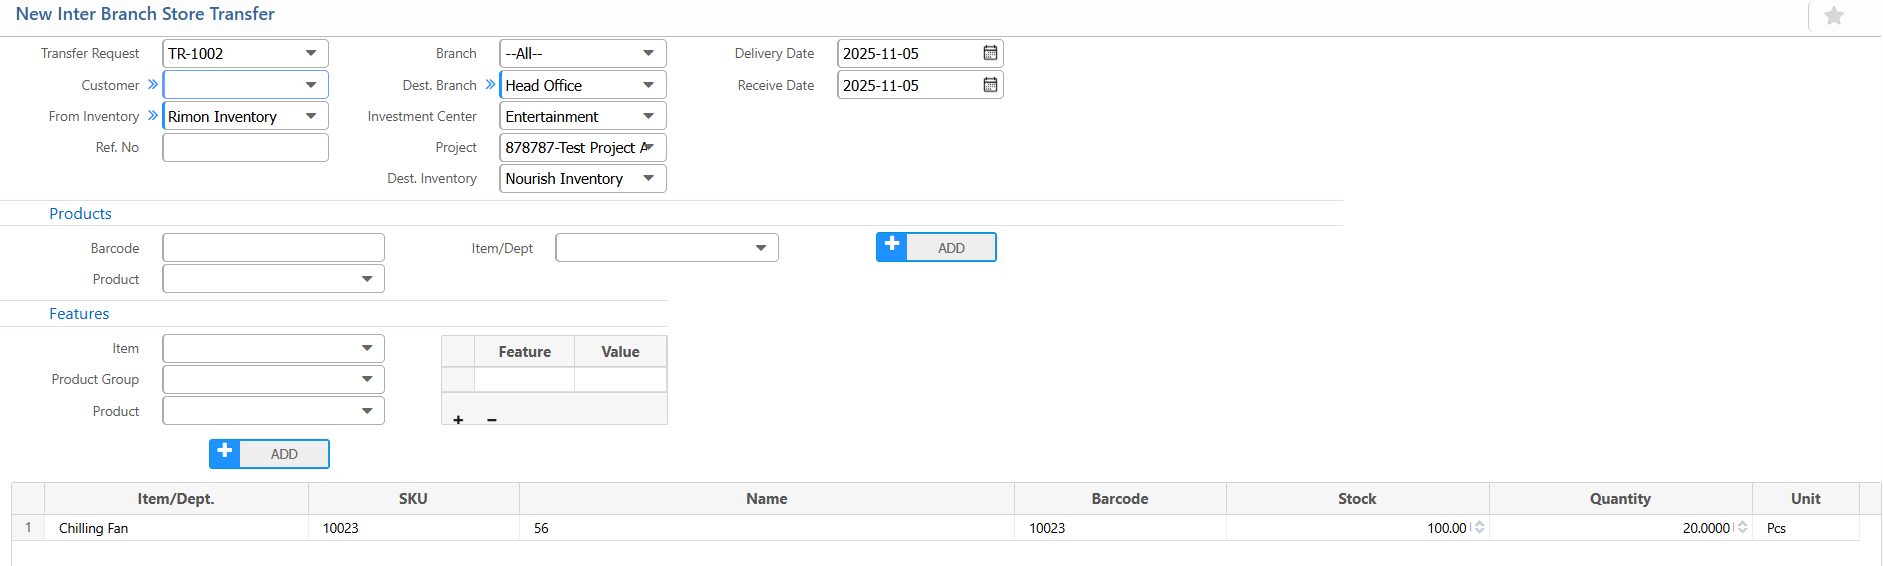Click the Stock column header

click(1356, 499)
